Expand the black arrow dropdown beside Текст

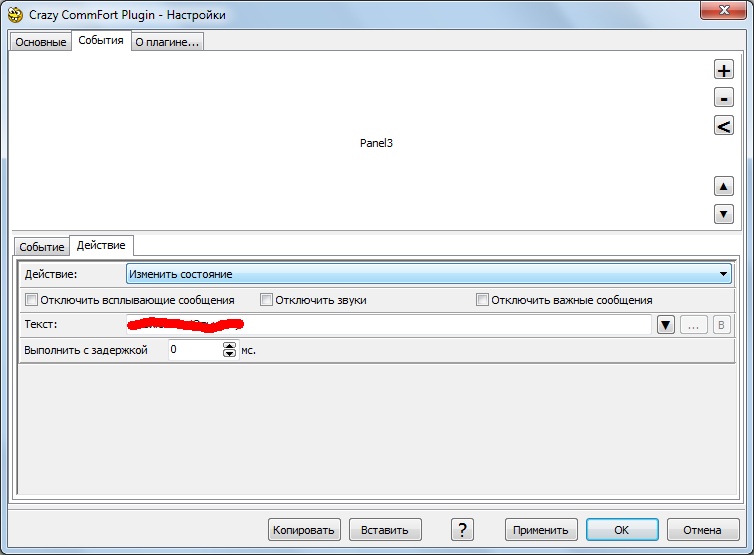pos(666,325)
